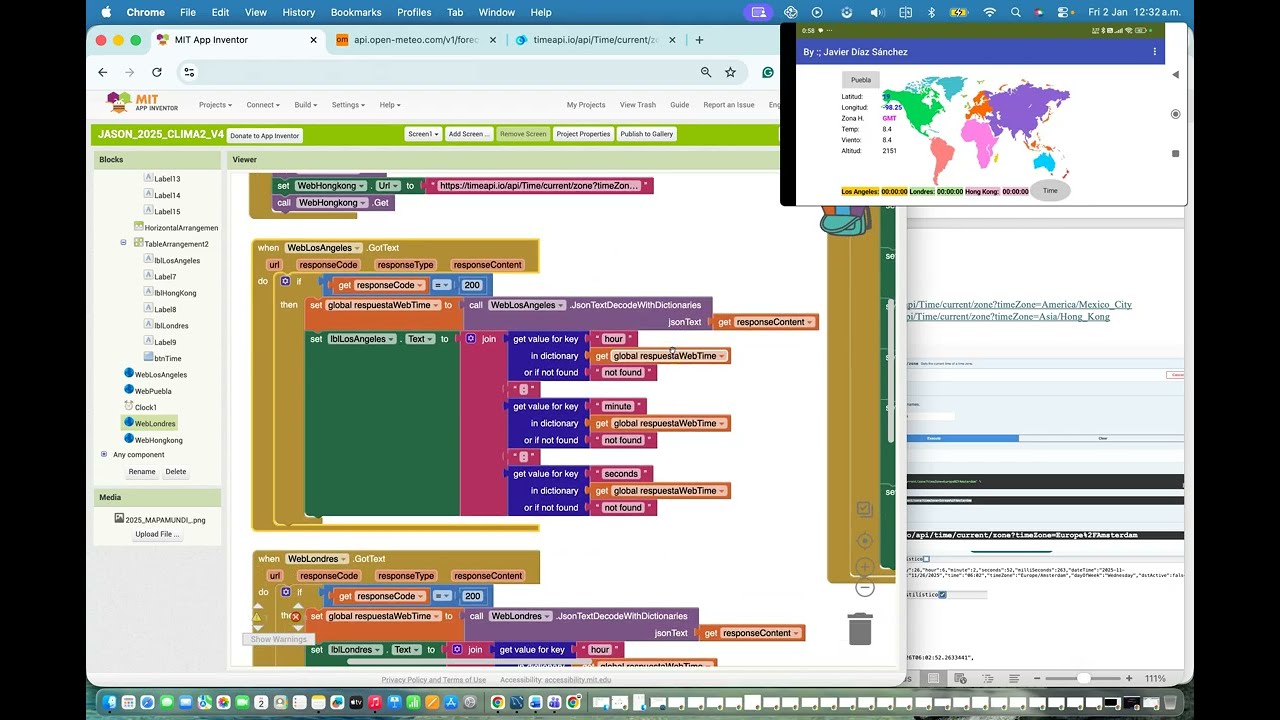Click the Rename component button
This screenshot has height=720, width=1280.
click(x=142, y=471)
